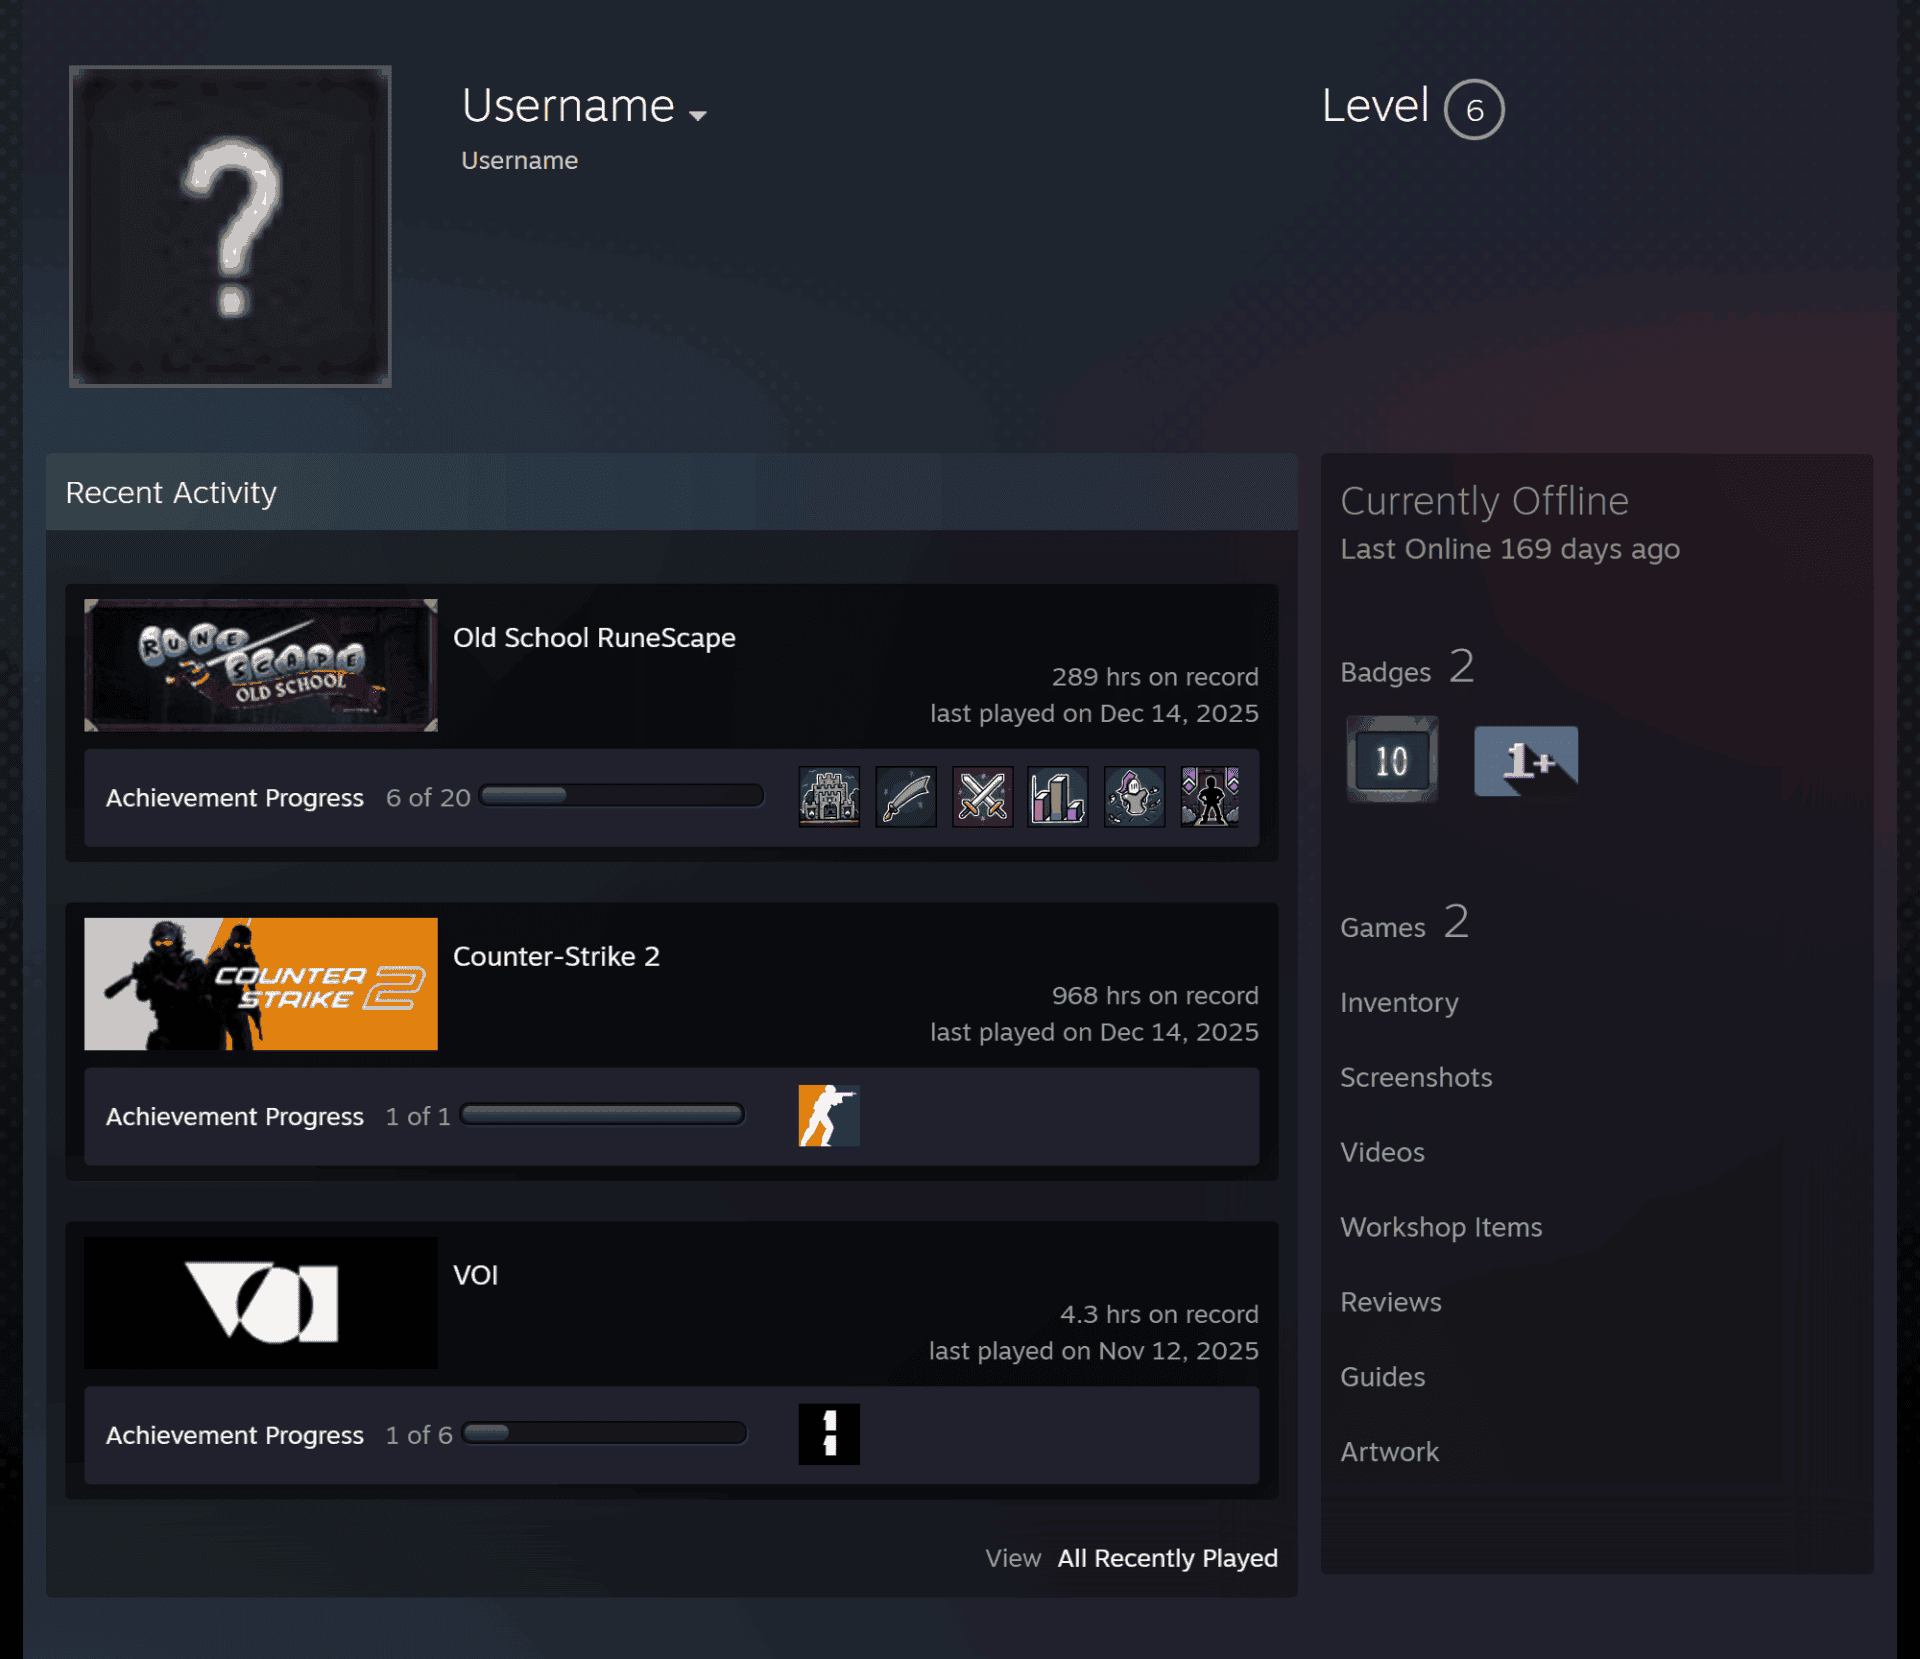The height and width of the screenshot is (1659, 1920).
Task: Click the scimitar sword achievement icon
Action: pyautogui.click(x=906, y=797)
